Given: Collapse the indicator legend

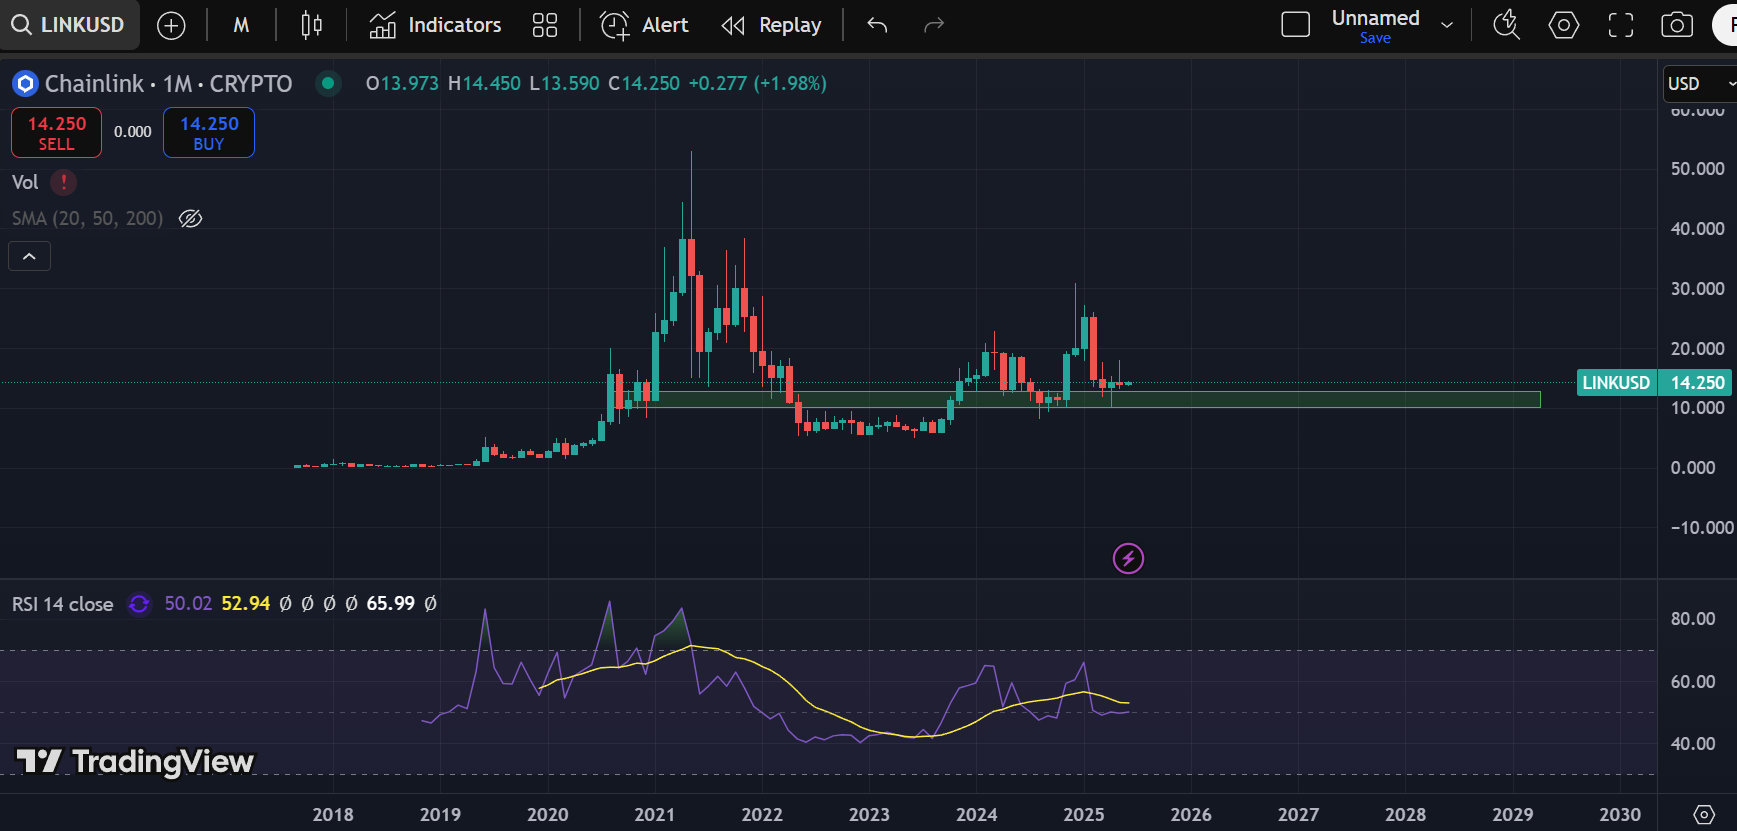Looking at the screenshot, I should click(x=30, y=257).
